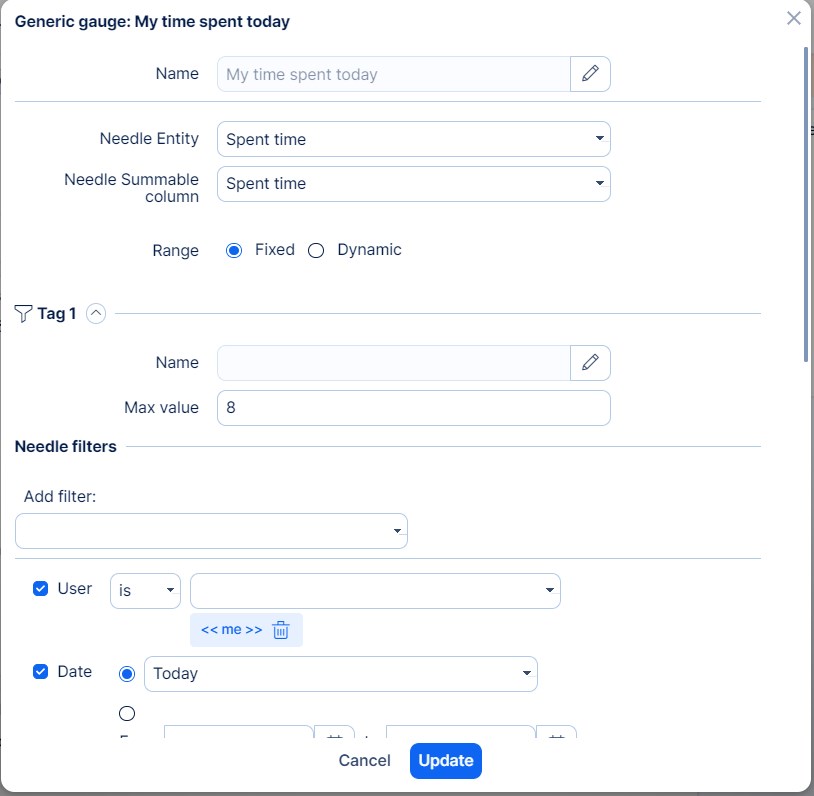Uncheck the User filter checkbox
Image resolution: width=814 pixels, height=796 pixels.
(x=41, y=589)
